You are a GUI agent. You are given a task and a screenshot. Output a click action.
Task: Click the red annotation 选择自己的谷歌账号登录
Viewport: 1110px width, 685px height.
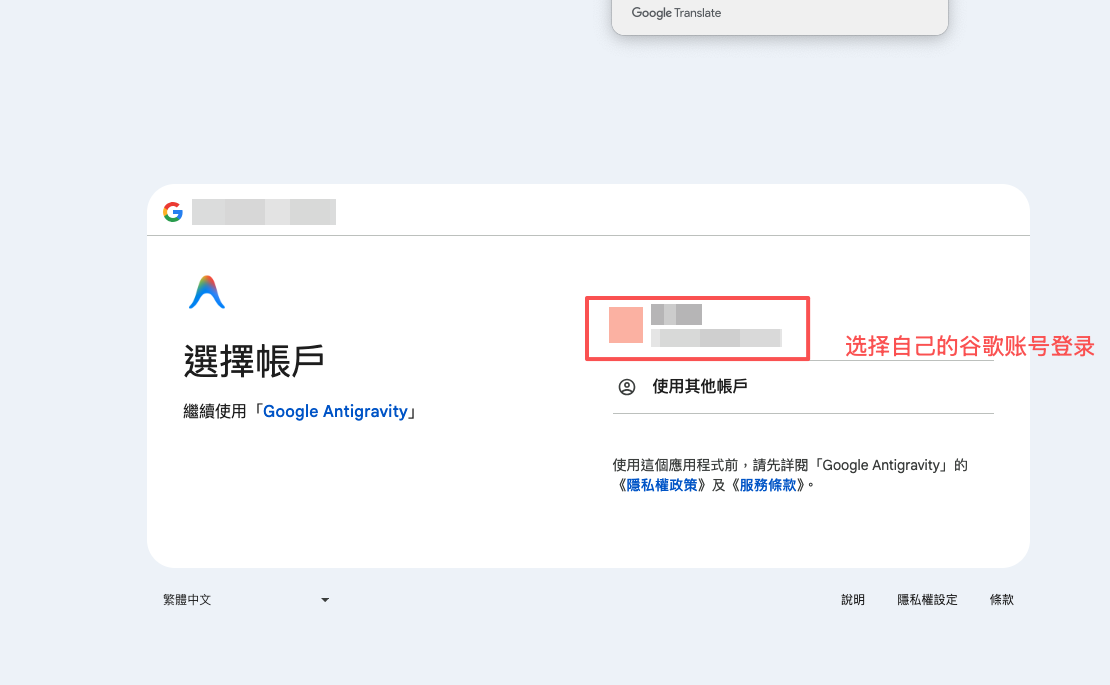(x=968, y=346)
